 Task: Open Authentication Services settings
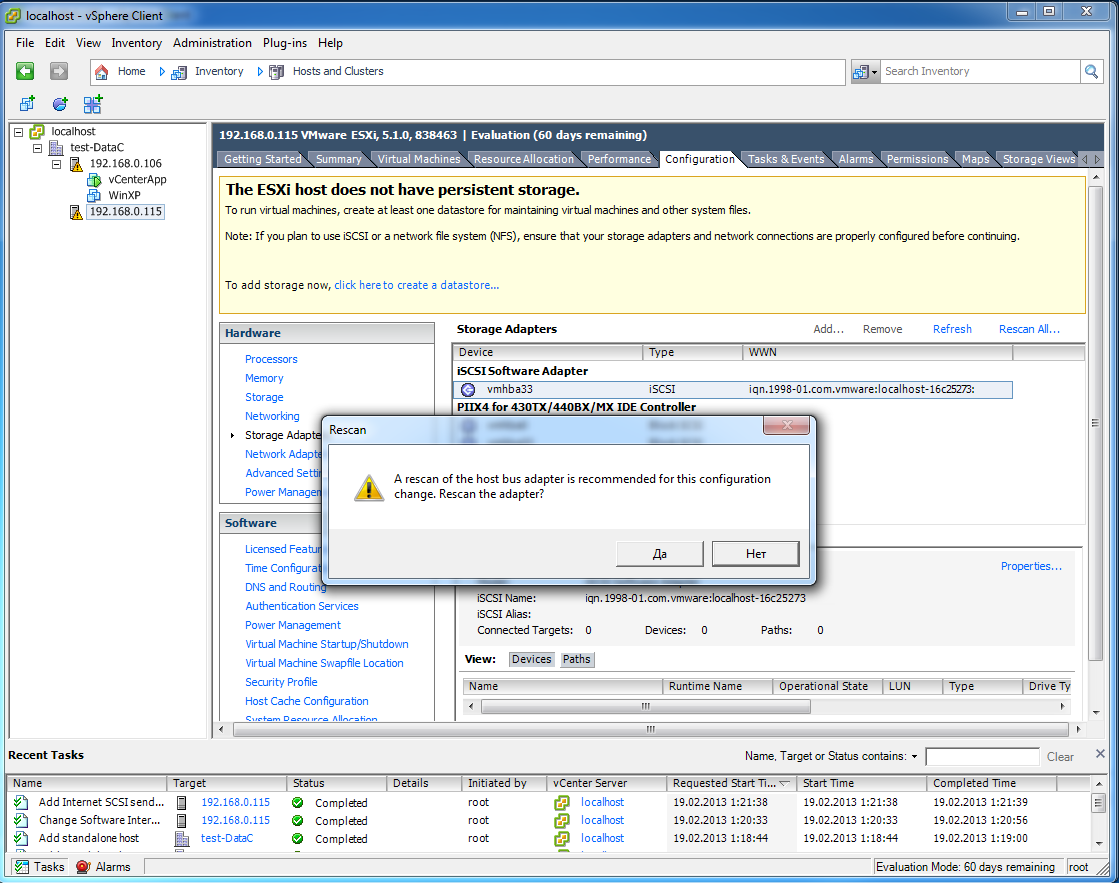coord(302,606)
